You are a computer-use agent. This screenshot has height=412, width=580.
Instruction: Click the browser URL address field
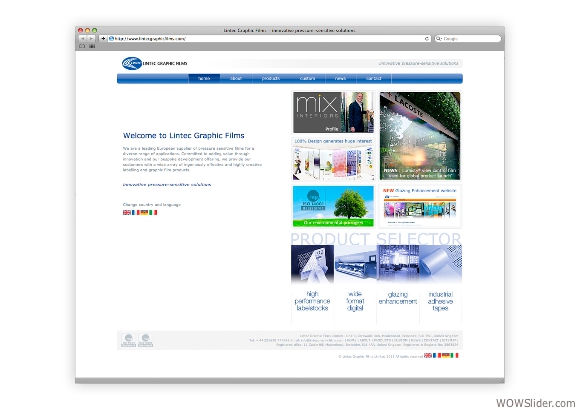click(269, 38)
